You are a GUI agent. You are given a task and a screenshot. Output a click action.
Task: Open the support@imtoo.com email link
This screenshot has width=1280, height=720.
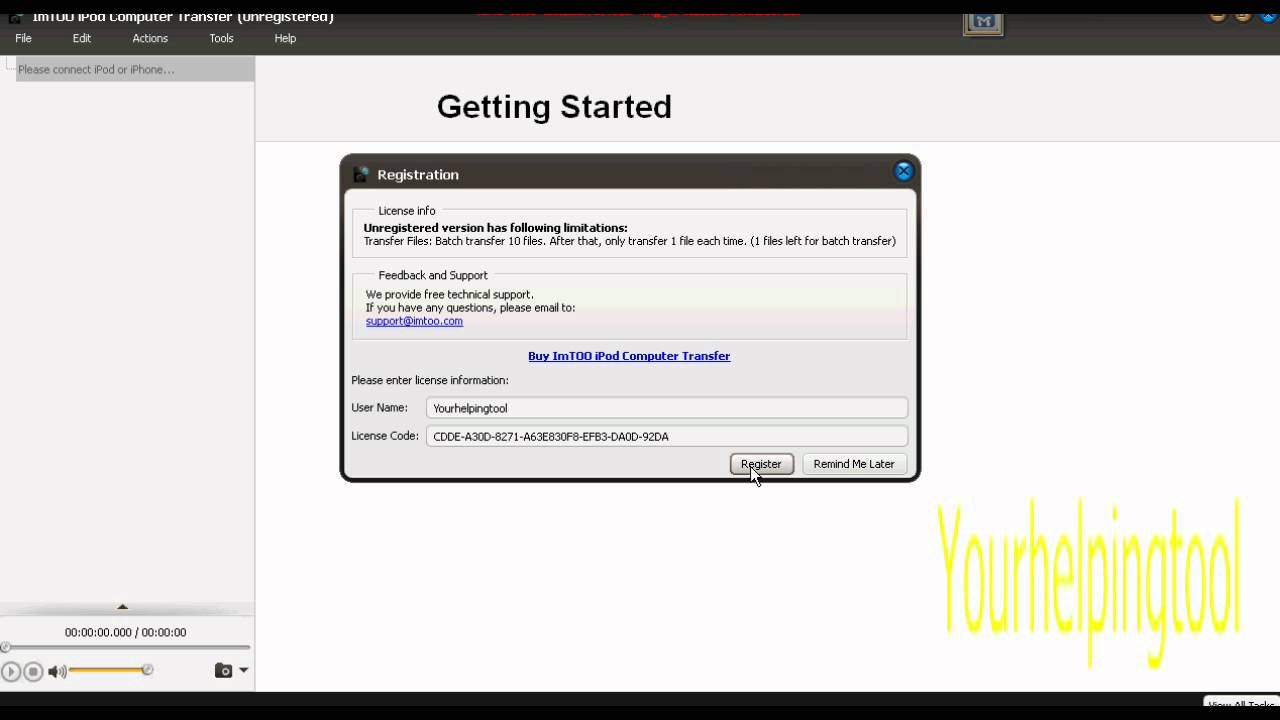pos(414,321)
